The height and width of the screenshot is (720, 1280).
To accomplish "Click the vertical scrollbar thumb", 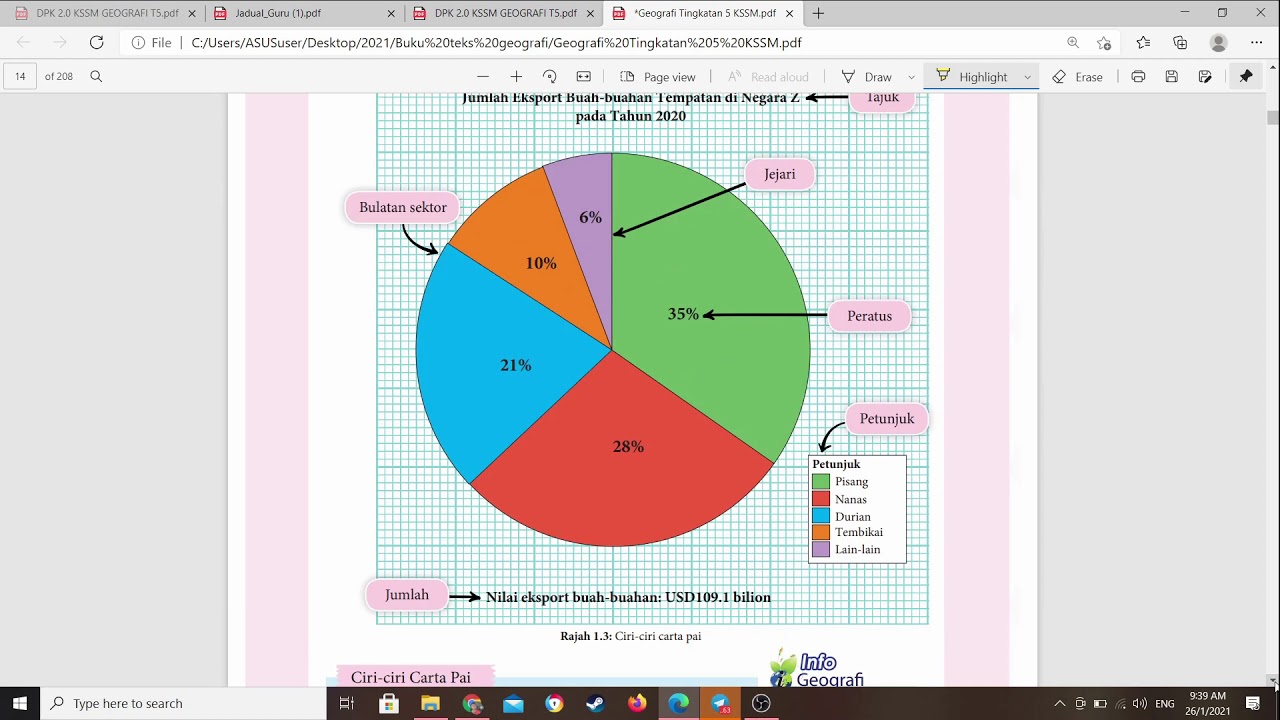I will 1272,117.
